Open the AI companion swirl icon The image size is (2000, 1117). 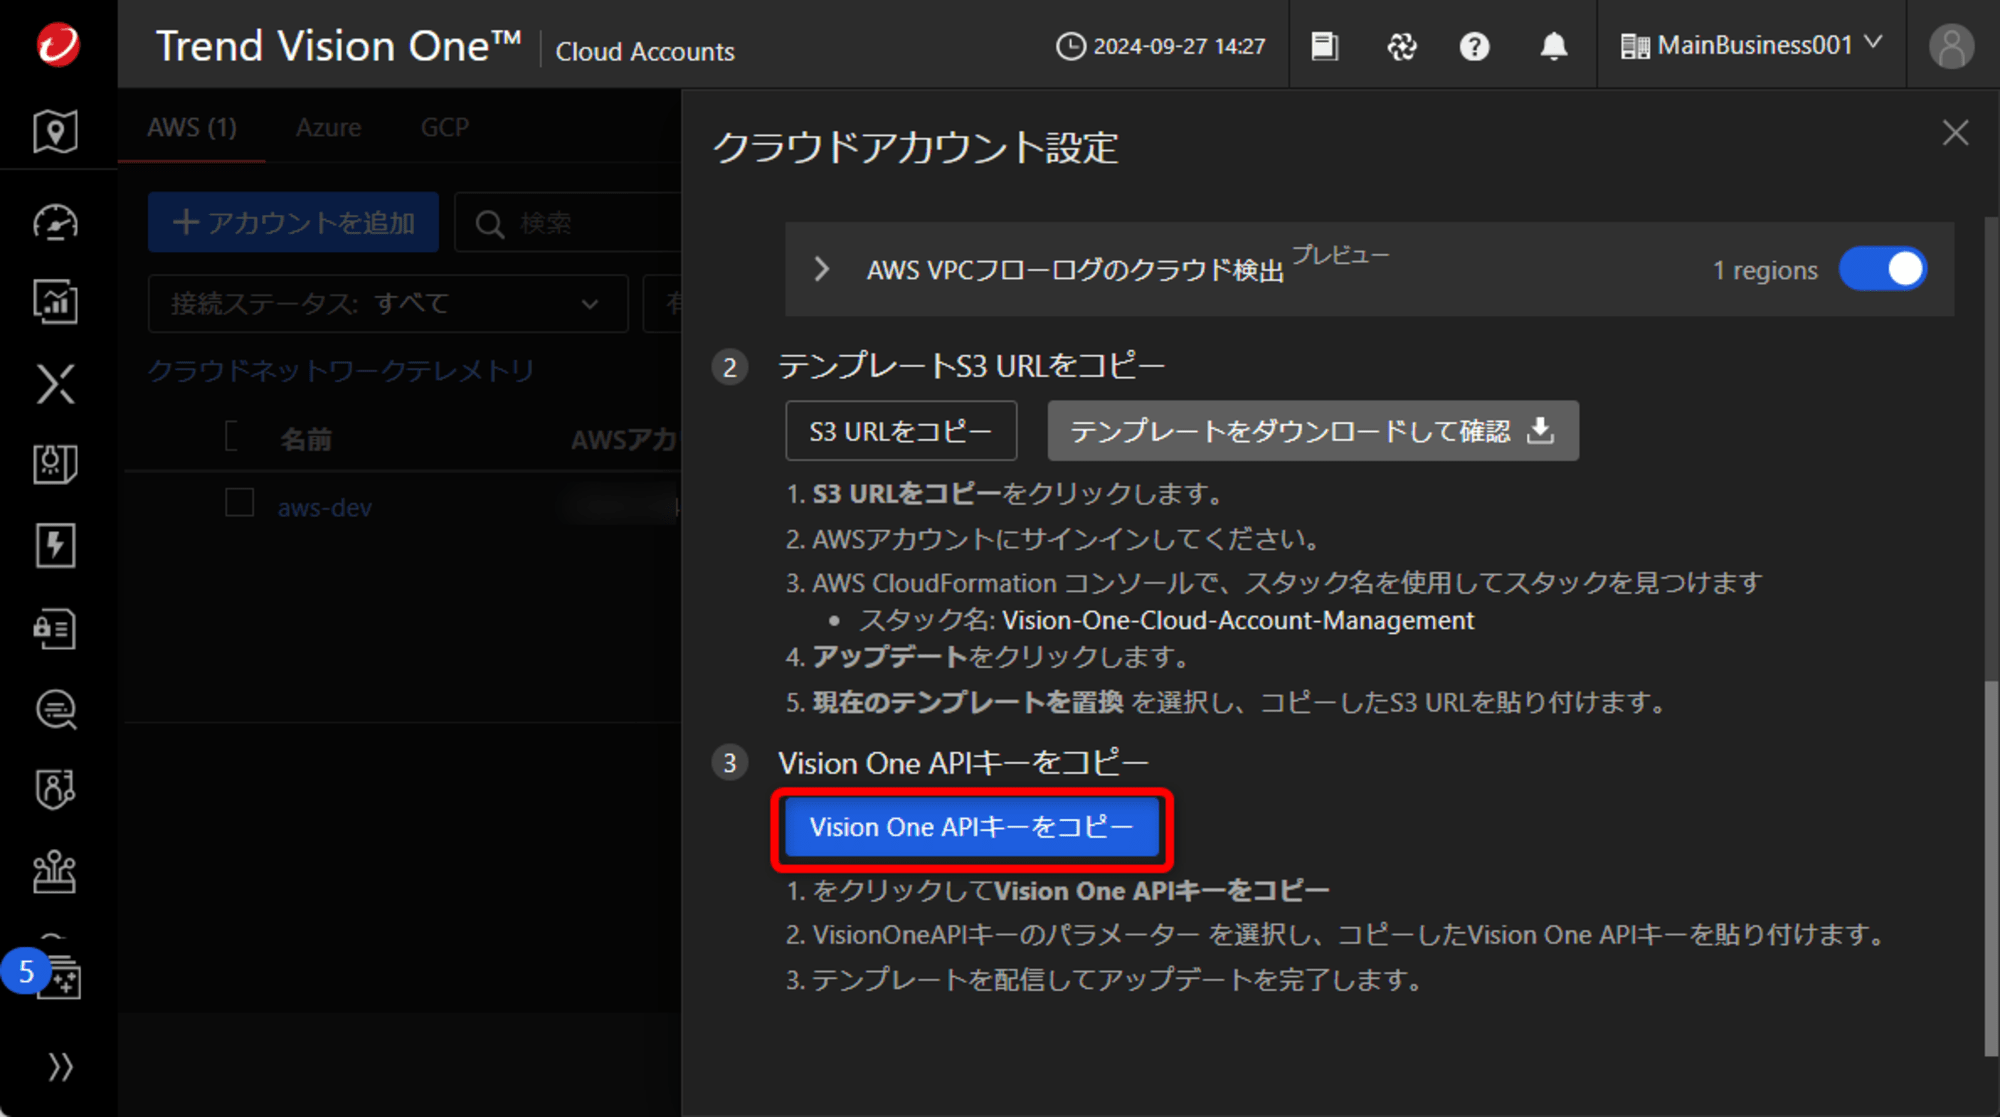tap(1402, 46)
